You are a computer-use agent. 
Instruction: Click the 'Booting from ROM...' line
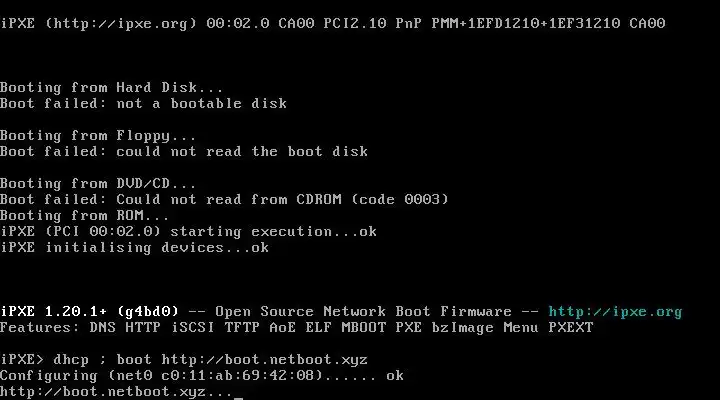click(84, 215)
